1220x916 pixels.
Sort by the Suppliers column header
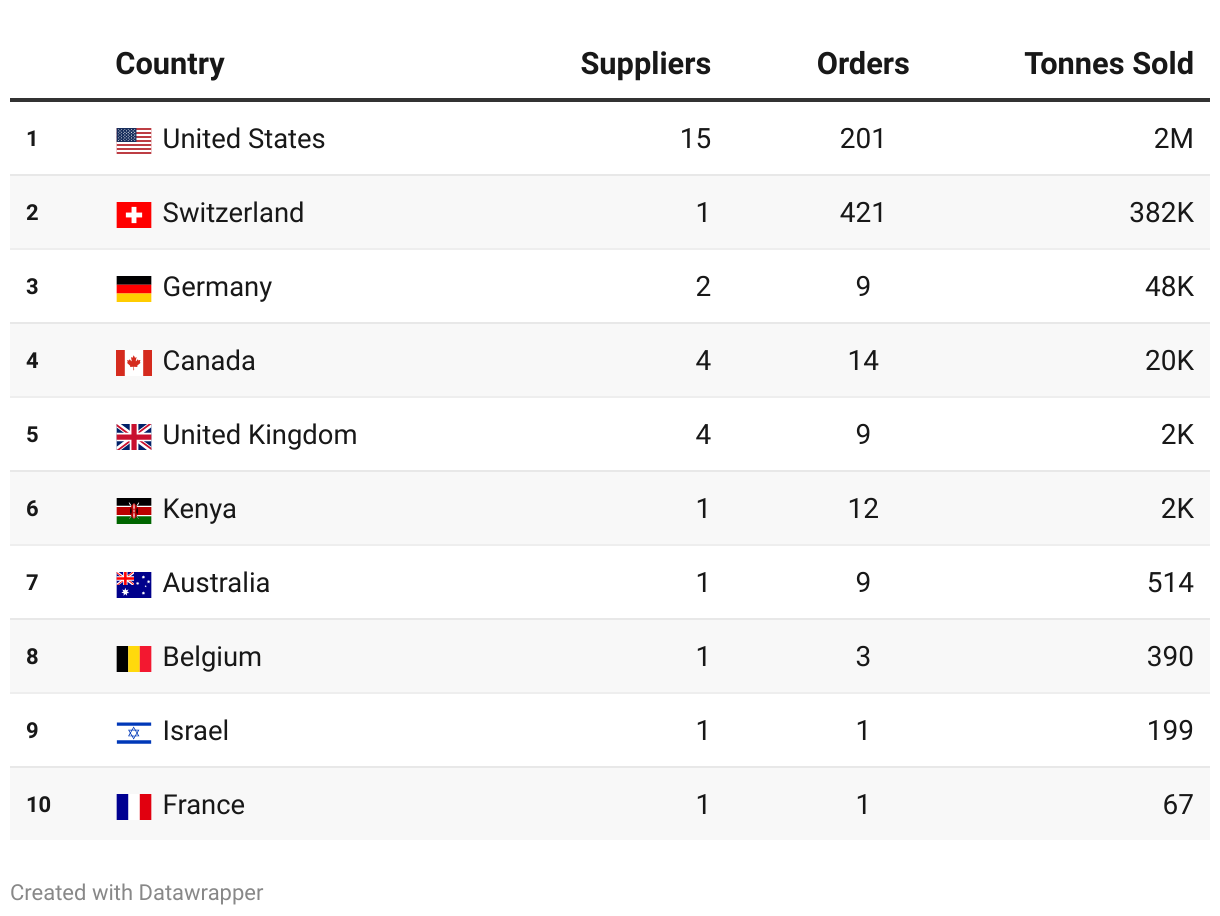tap(645, 64)
